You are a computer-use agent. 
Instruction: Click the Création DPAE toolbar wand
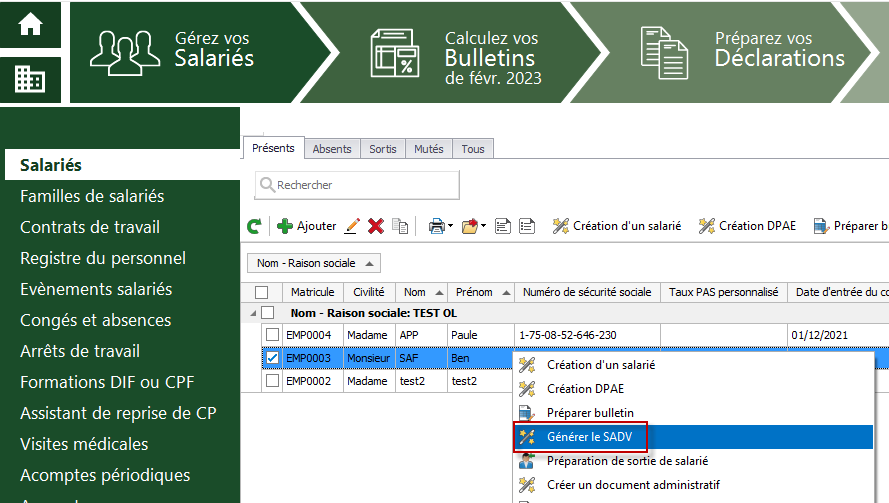[x=747, y=226]
